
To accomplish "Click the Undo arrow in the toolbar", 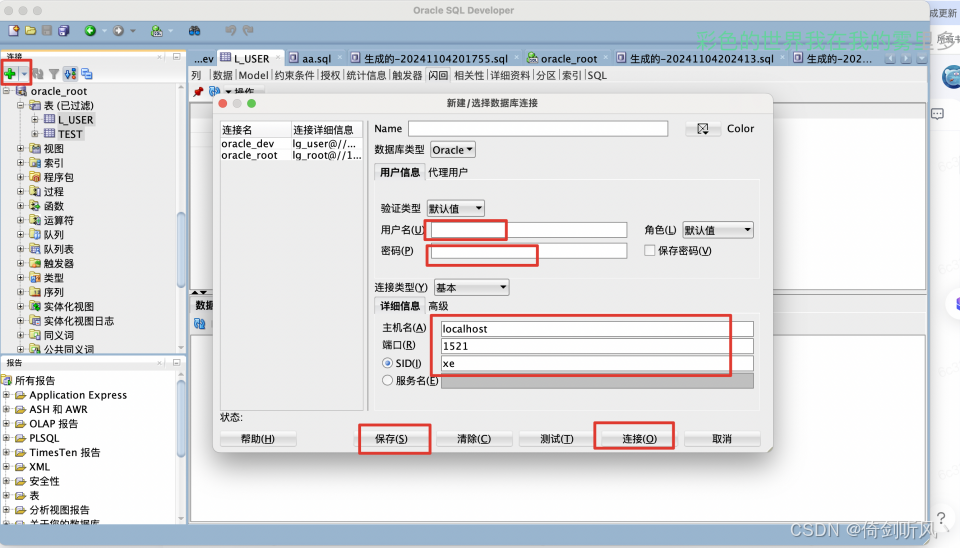I will [x=231, y=30].
